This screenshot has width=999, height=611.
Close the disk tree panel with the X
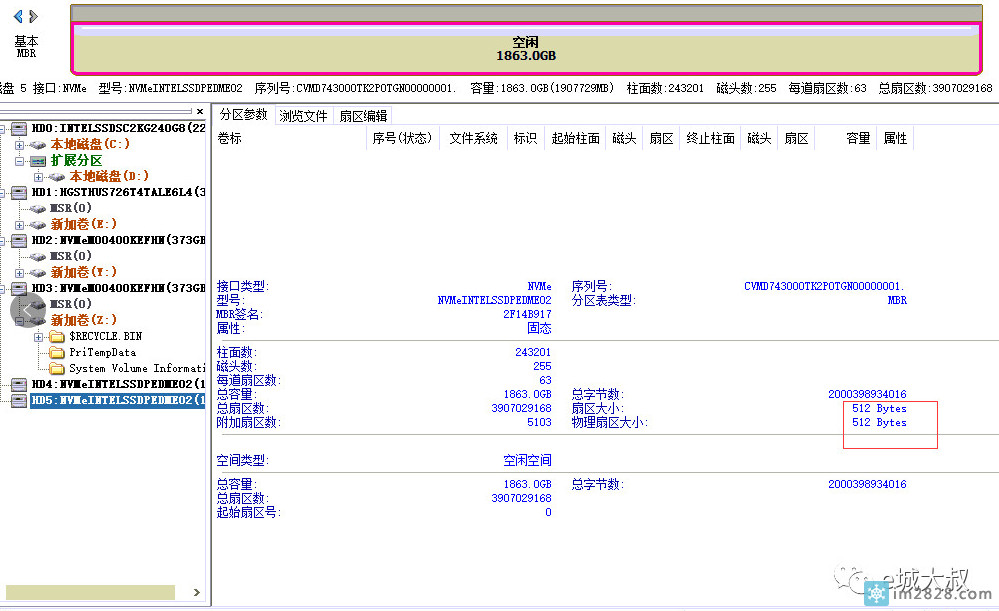click(x=199, y=112)
